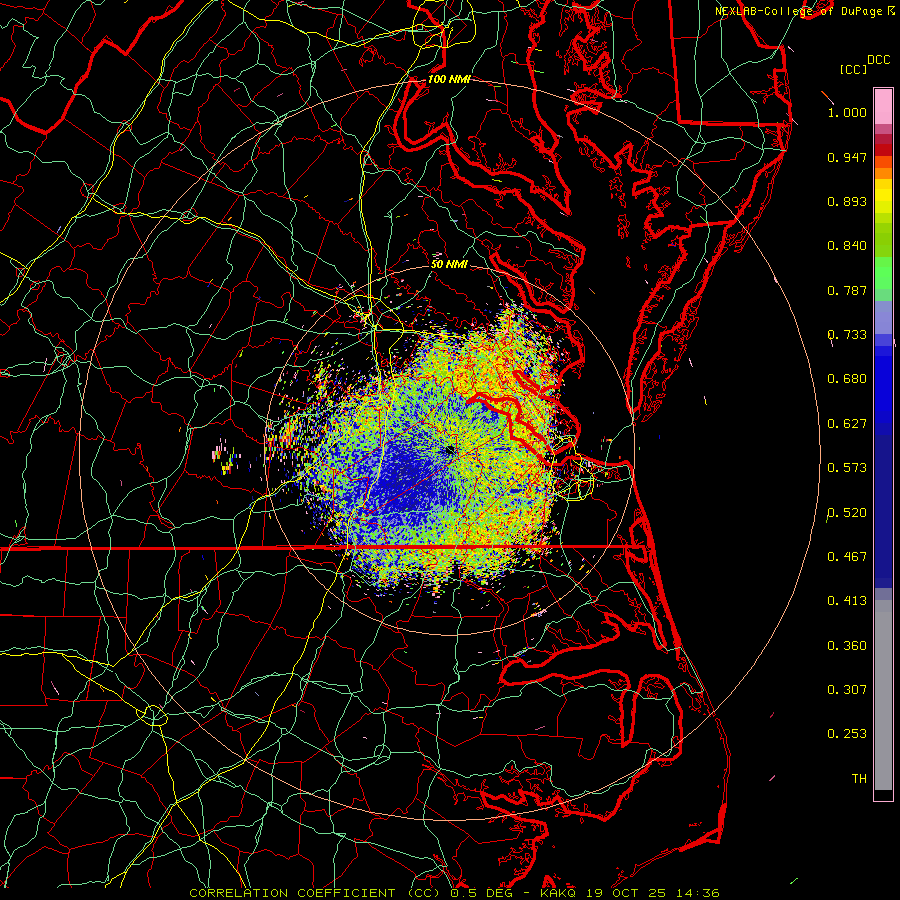Click the 0.787 scale value
Screen dimensions: 900x900
847,290
